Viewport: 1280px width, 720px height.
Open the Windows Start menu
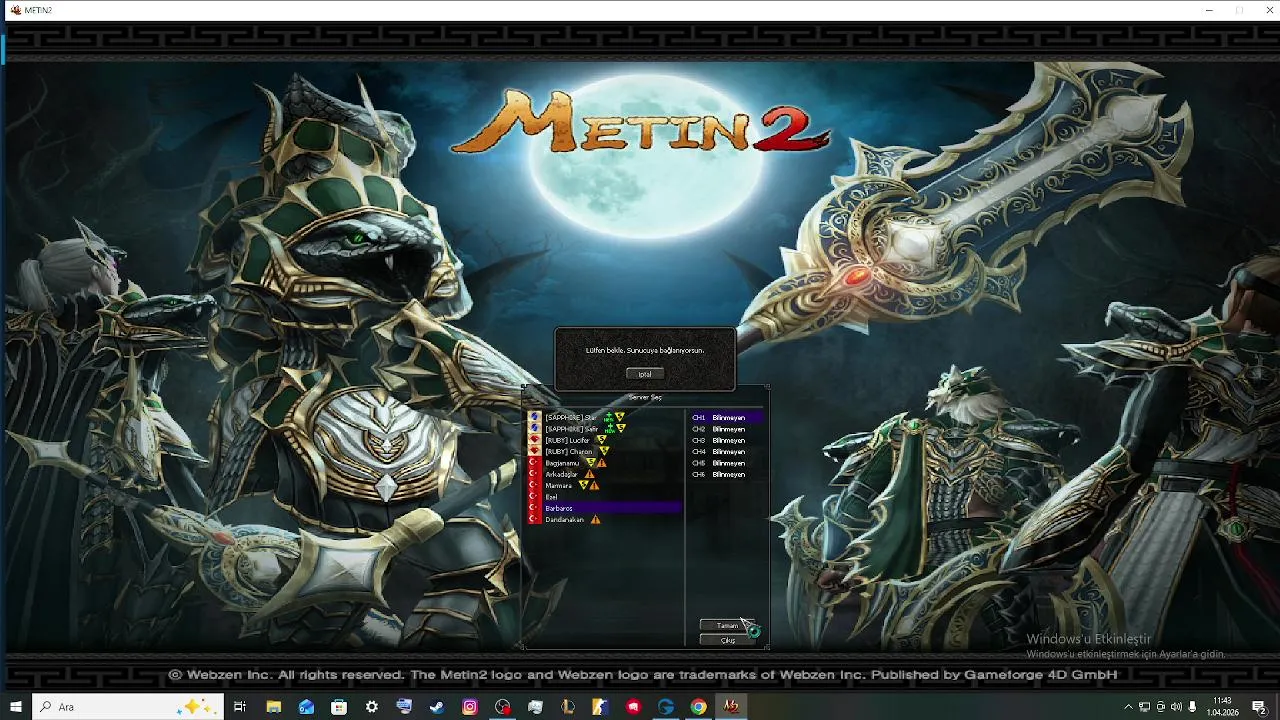pos(15,707)
